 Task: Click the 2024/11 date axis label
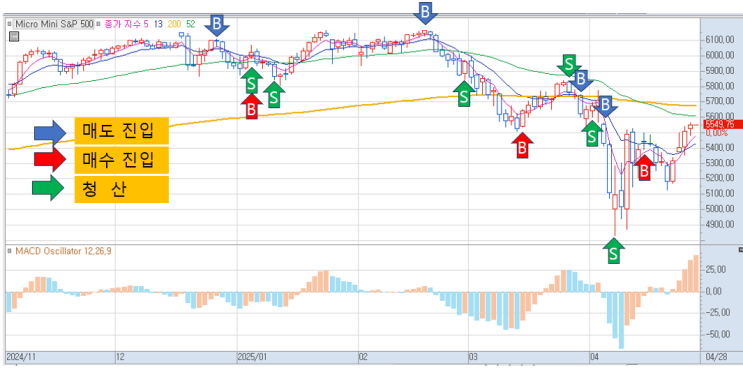(x=20, y=357)
